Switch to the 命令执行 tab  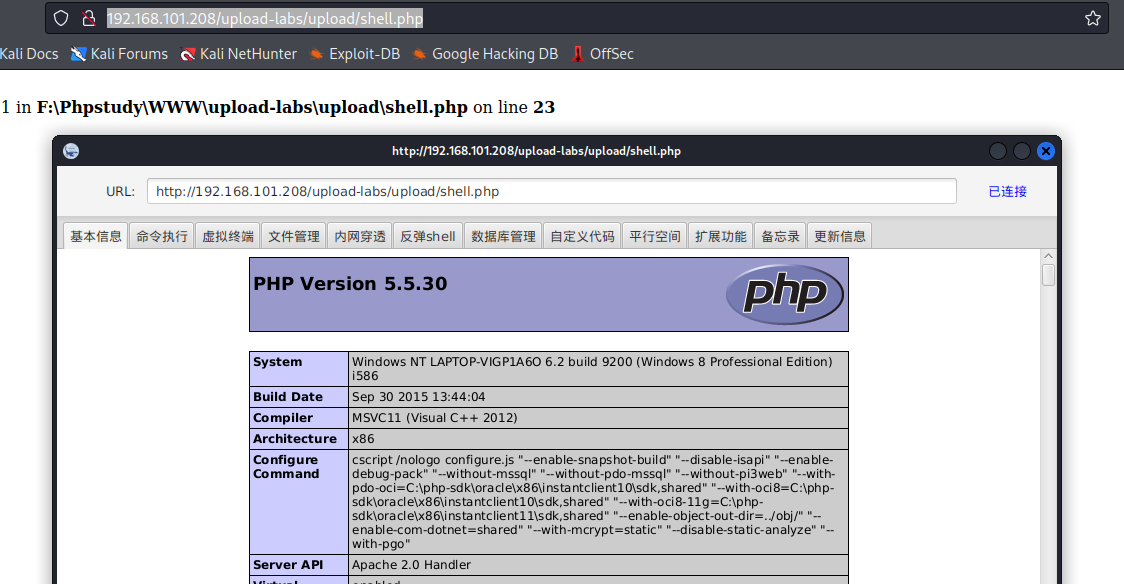point(161,236)
